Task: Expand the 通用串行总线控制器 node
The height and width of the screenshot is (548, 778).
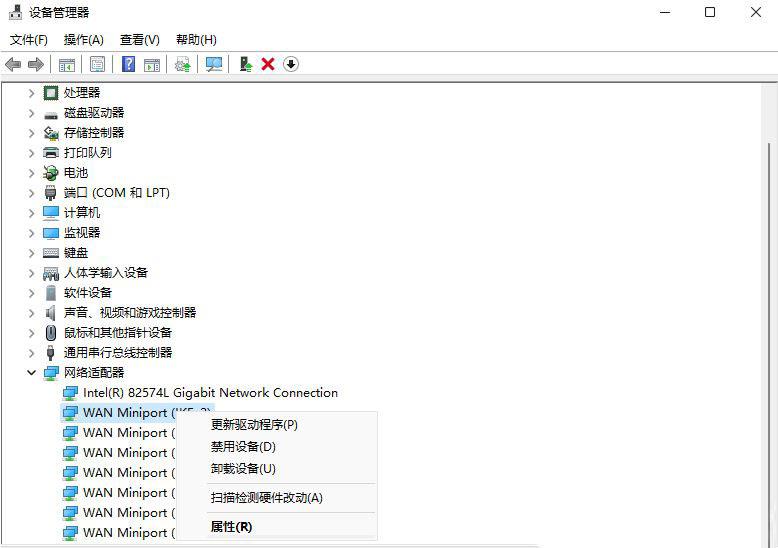Action: pyautogui.click(x=31, y=353)
